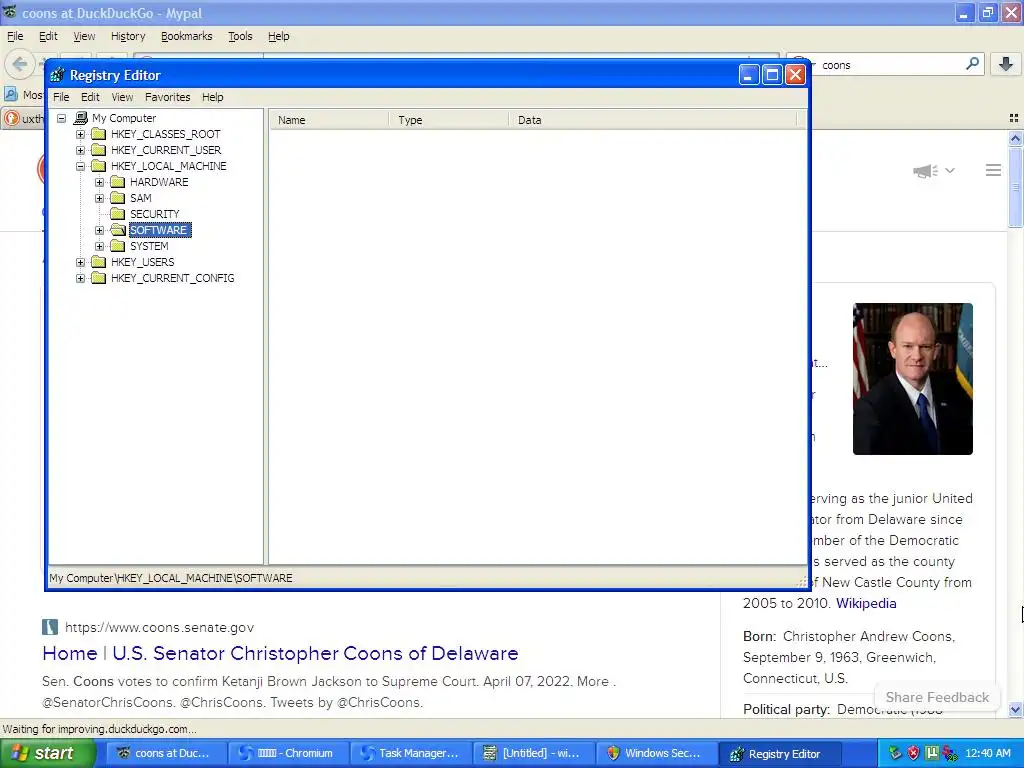Viewport: 1024px width, 768px height.
Task: Open the Mypal Tools menu
Action: pos(240,37)
